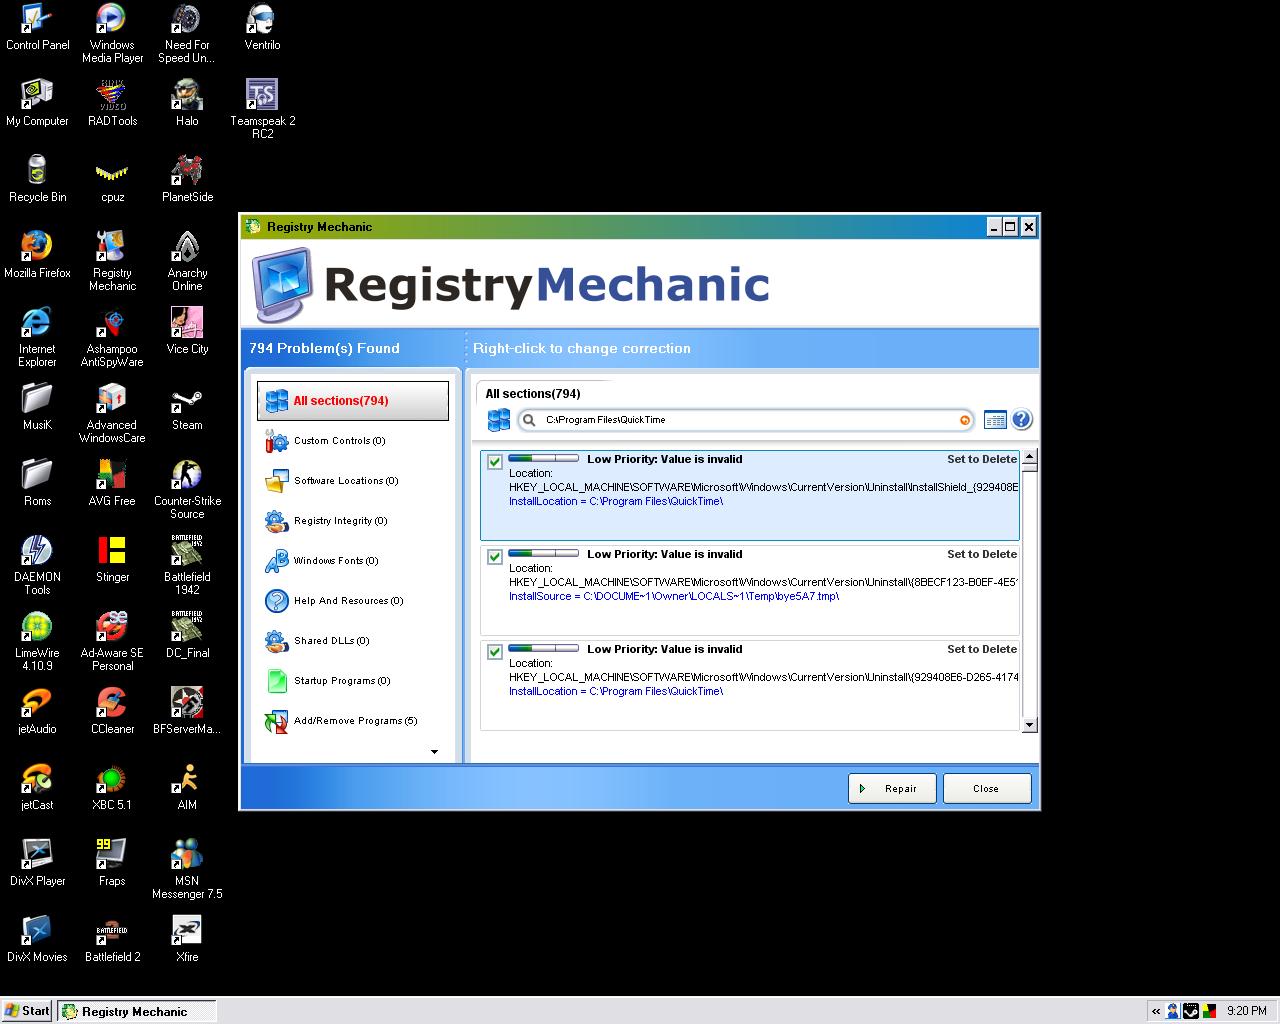Click the Registry Mechanic taskbar button
Screen dimensions: 1280x1024
click(136, 1011)
